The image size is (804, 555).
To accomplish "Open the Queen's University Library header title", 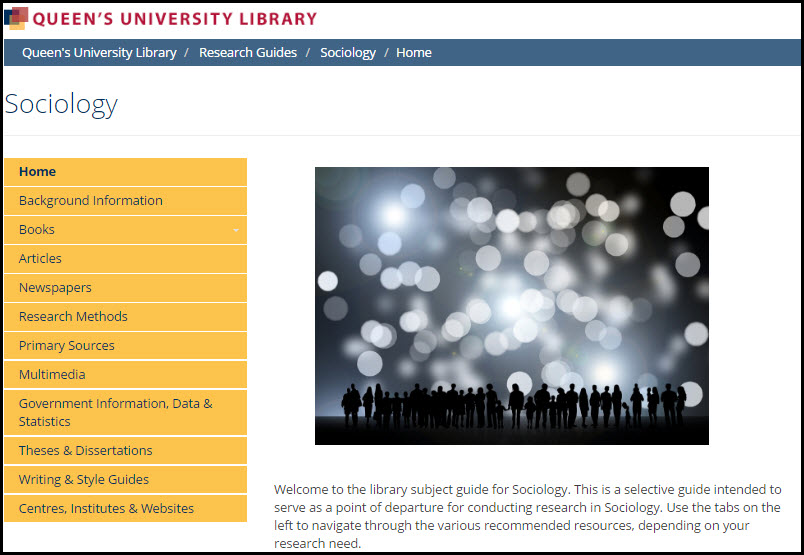I will click(174, 19).
